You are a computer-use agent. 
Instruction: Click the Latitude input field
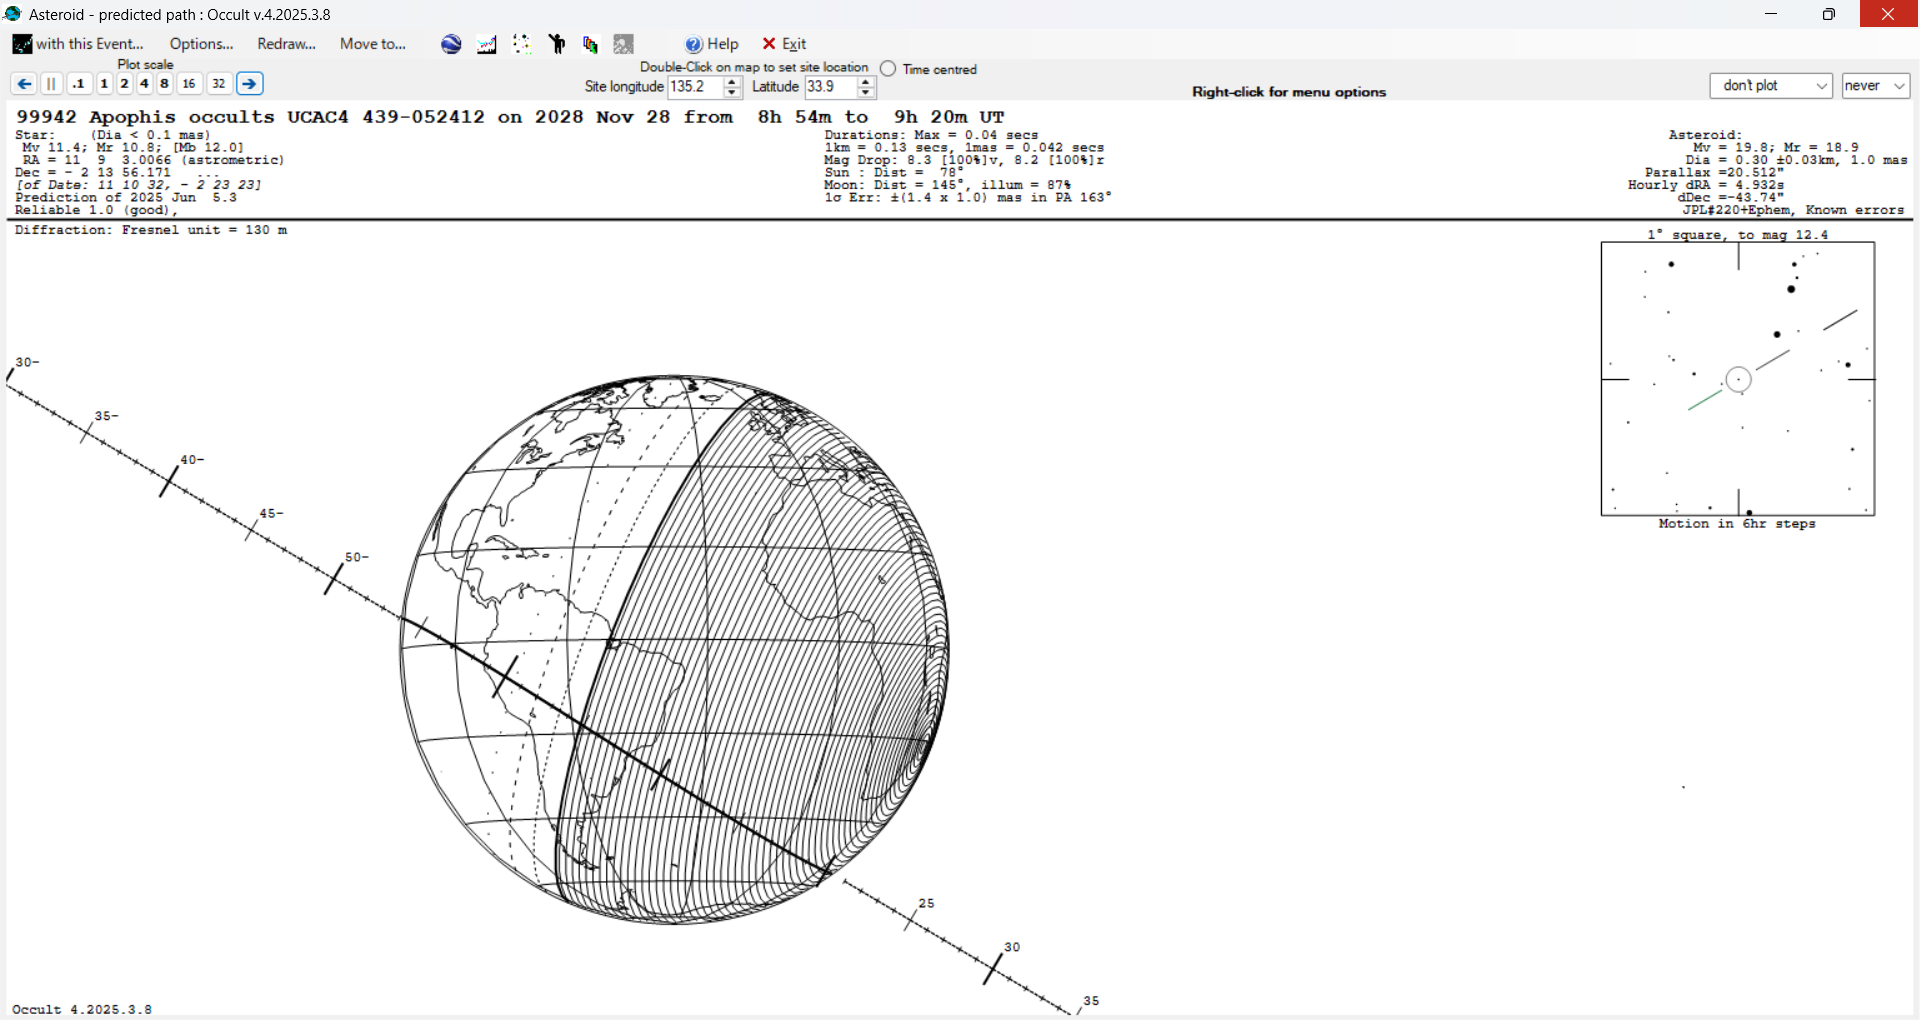click(830, 87)
